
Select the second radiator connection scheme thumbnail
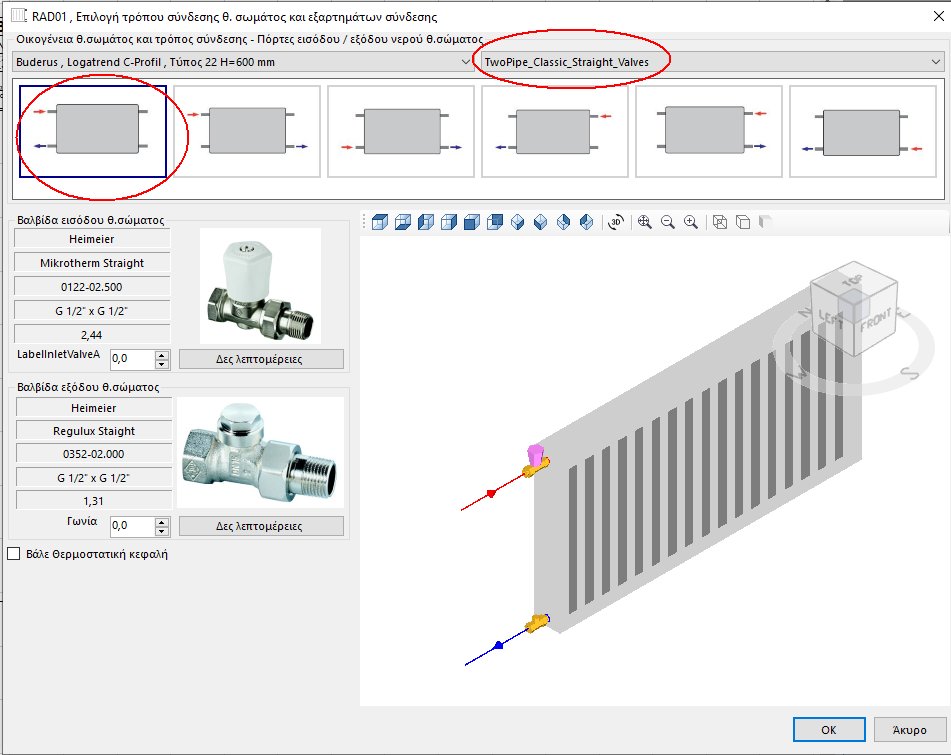[248, 131]
